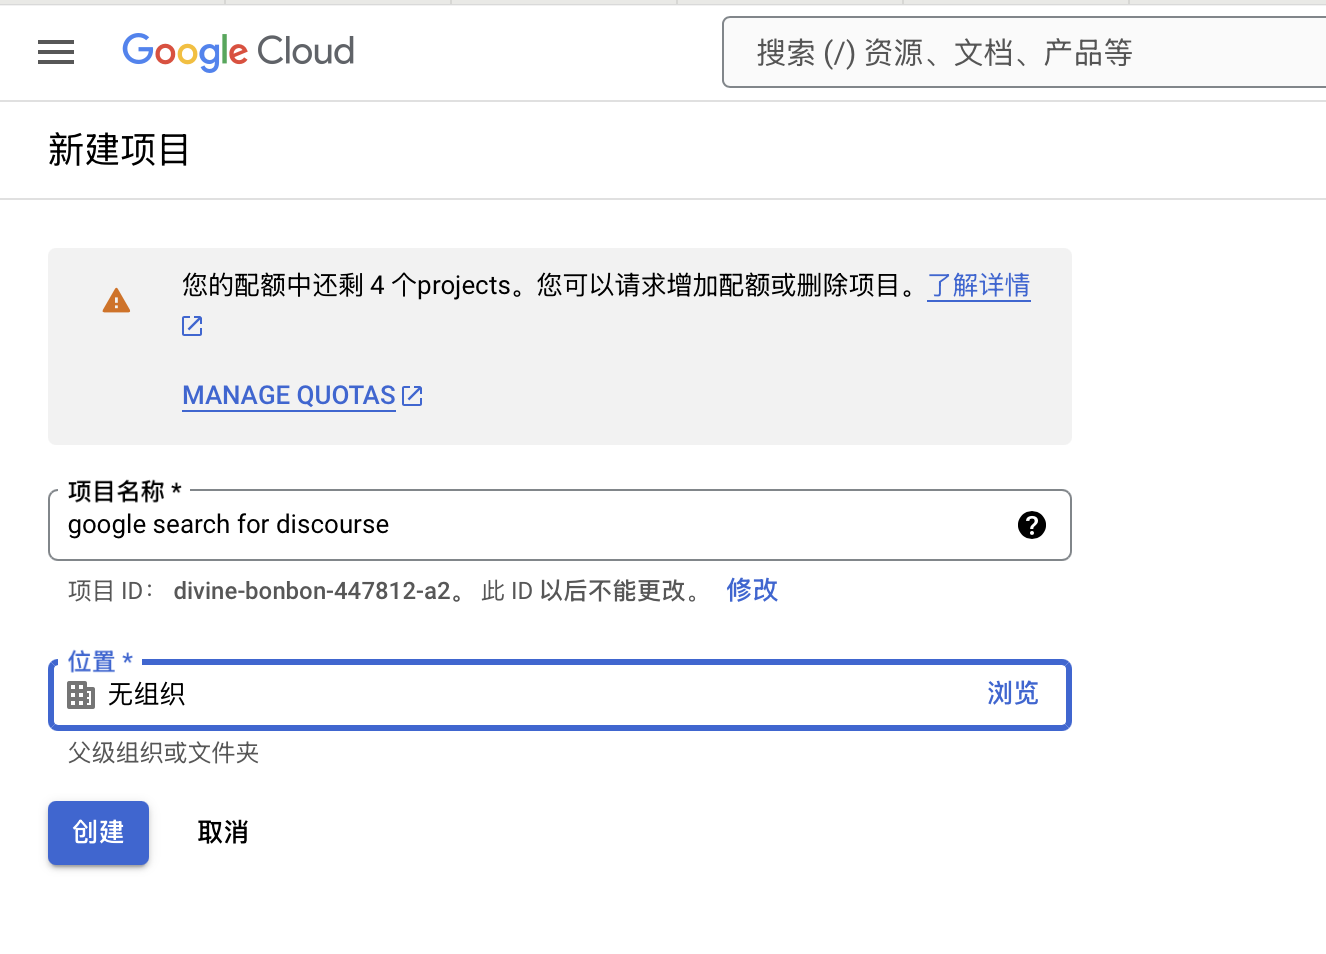This screenshot has width=1326, height=954.
Task: Open the MANAGE QUOTAS link
Action: tap(288, 394)
